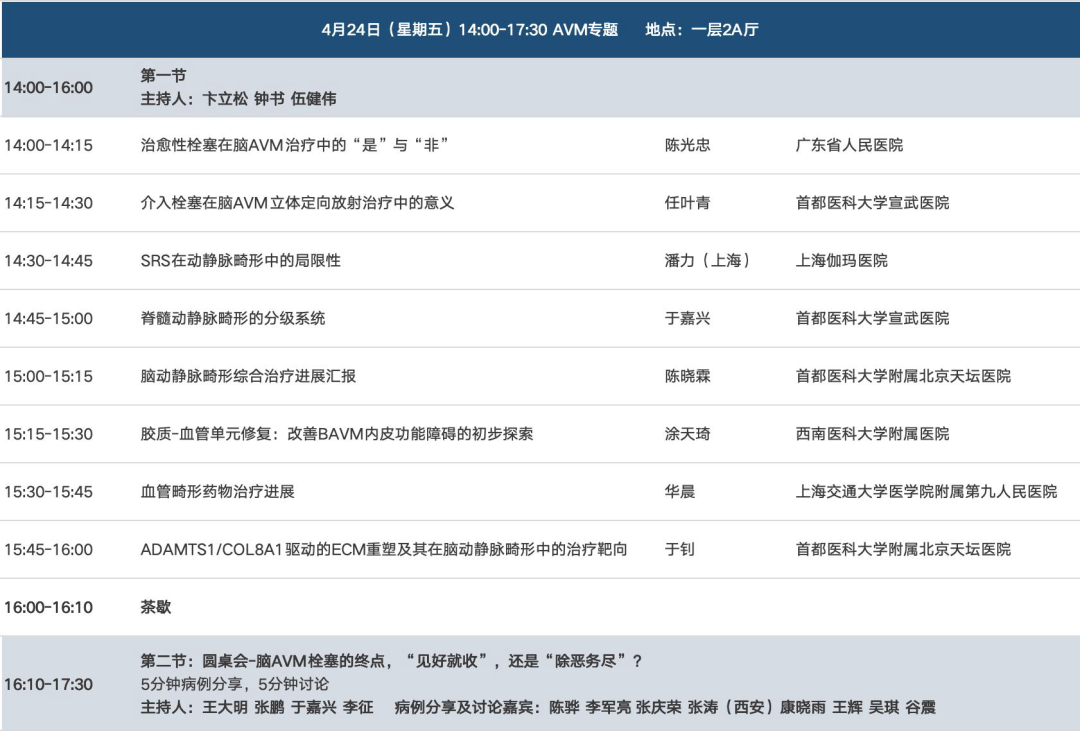This screenshot has height=731, width=1080.
Task: Click the 14:45-15:00 time slot
Action: 48,319
